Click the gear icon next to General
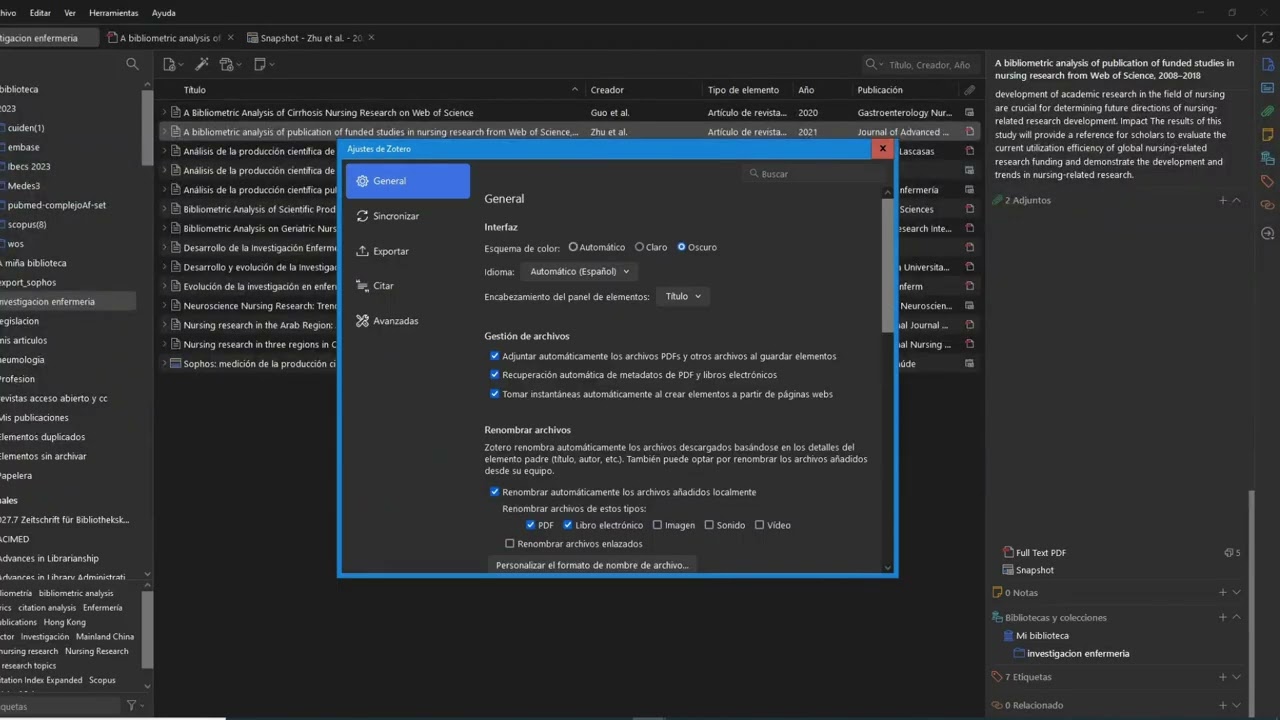This screenshot has height=720, width=1280. coord(362,181)
